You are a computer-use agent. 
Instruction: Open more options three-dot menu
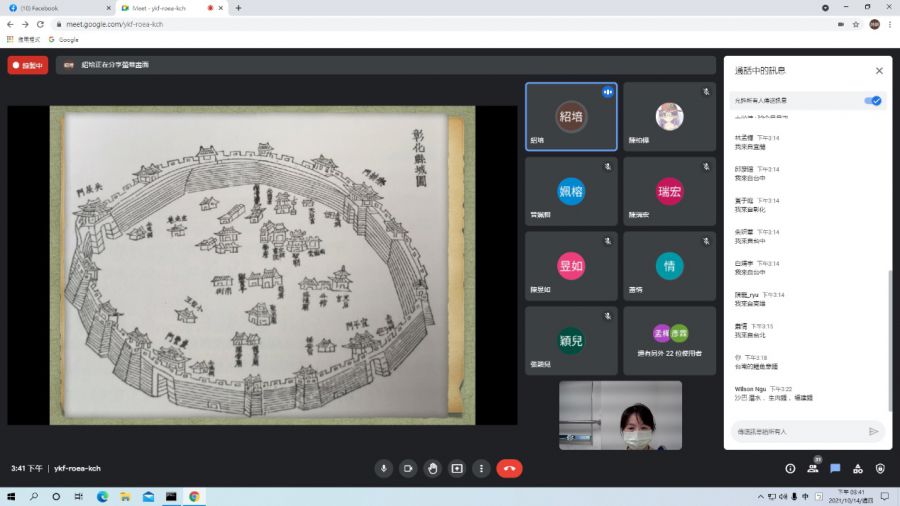(481, 468)
